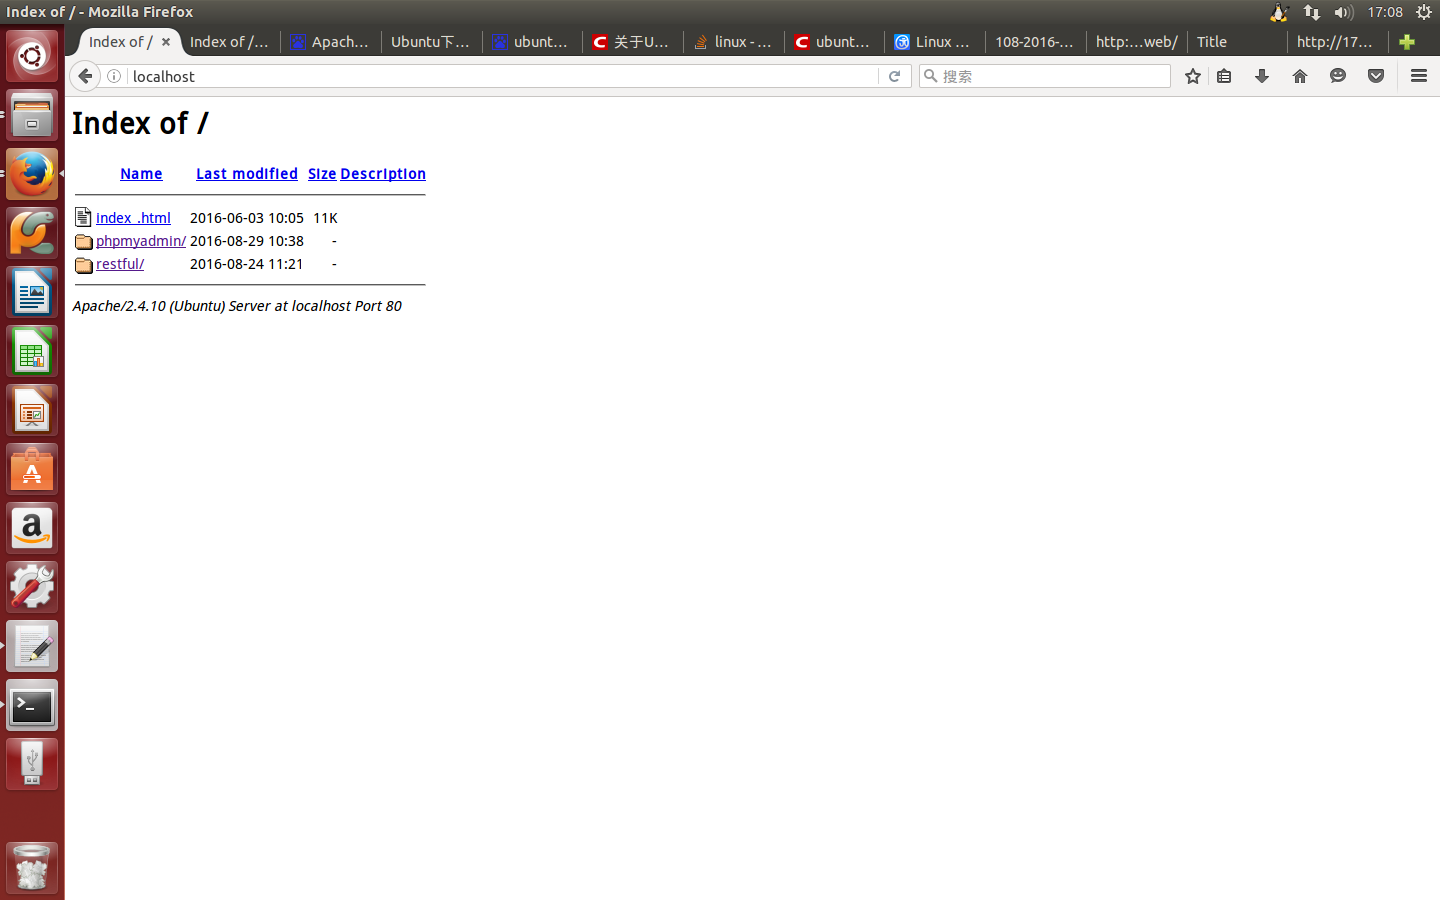Open LibreOffice Calc from the launcher
The image size is (1440, 900).
(x=31, y=350)
